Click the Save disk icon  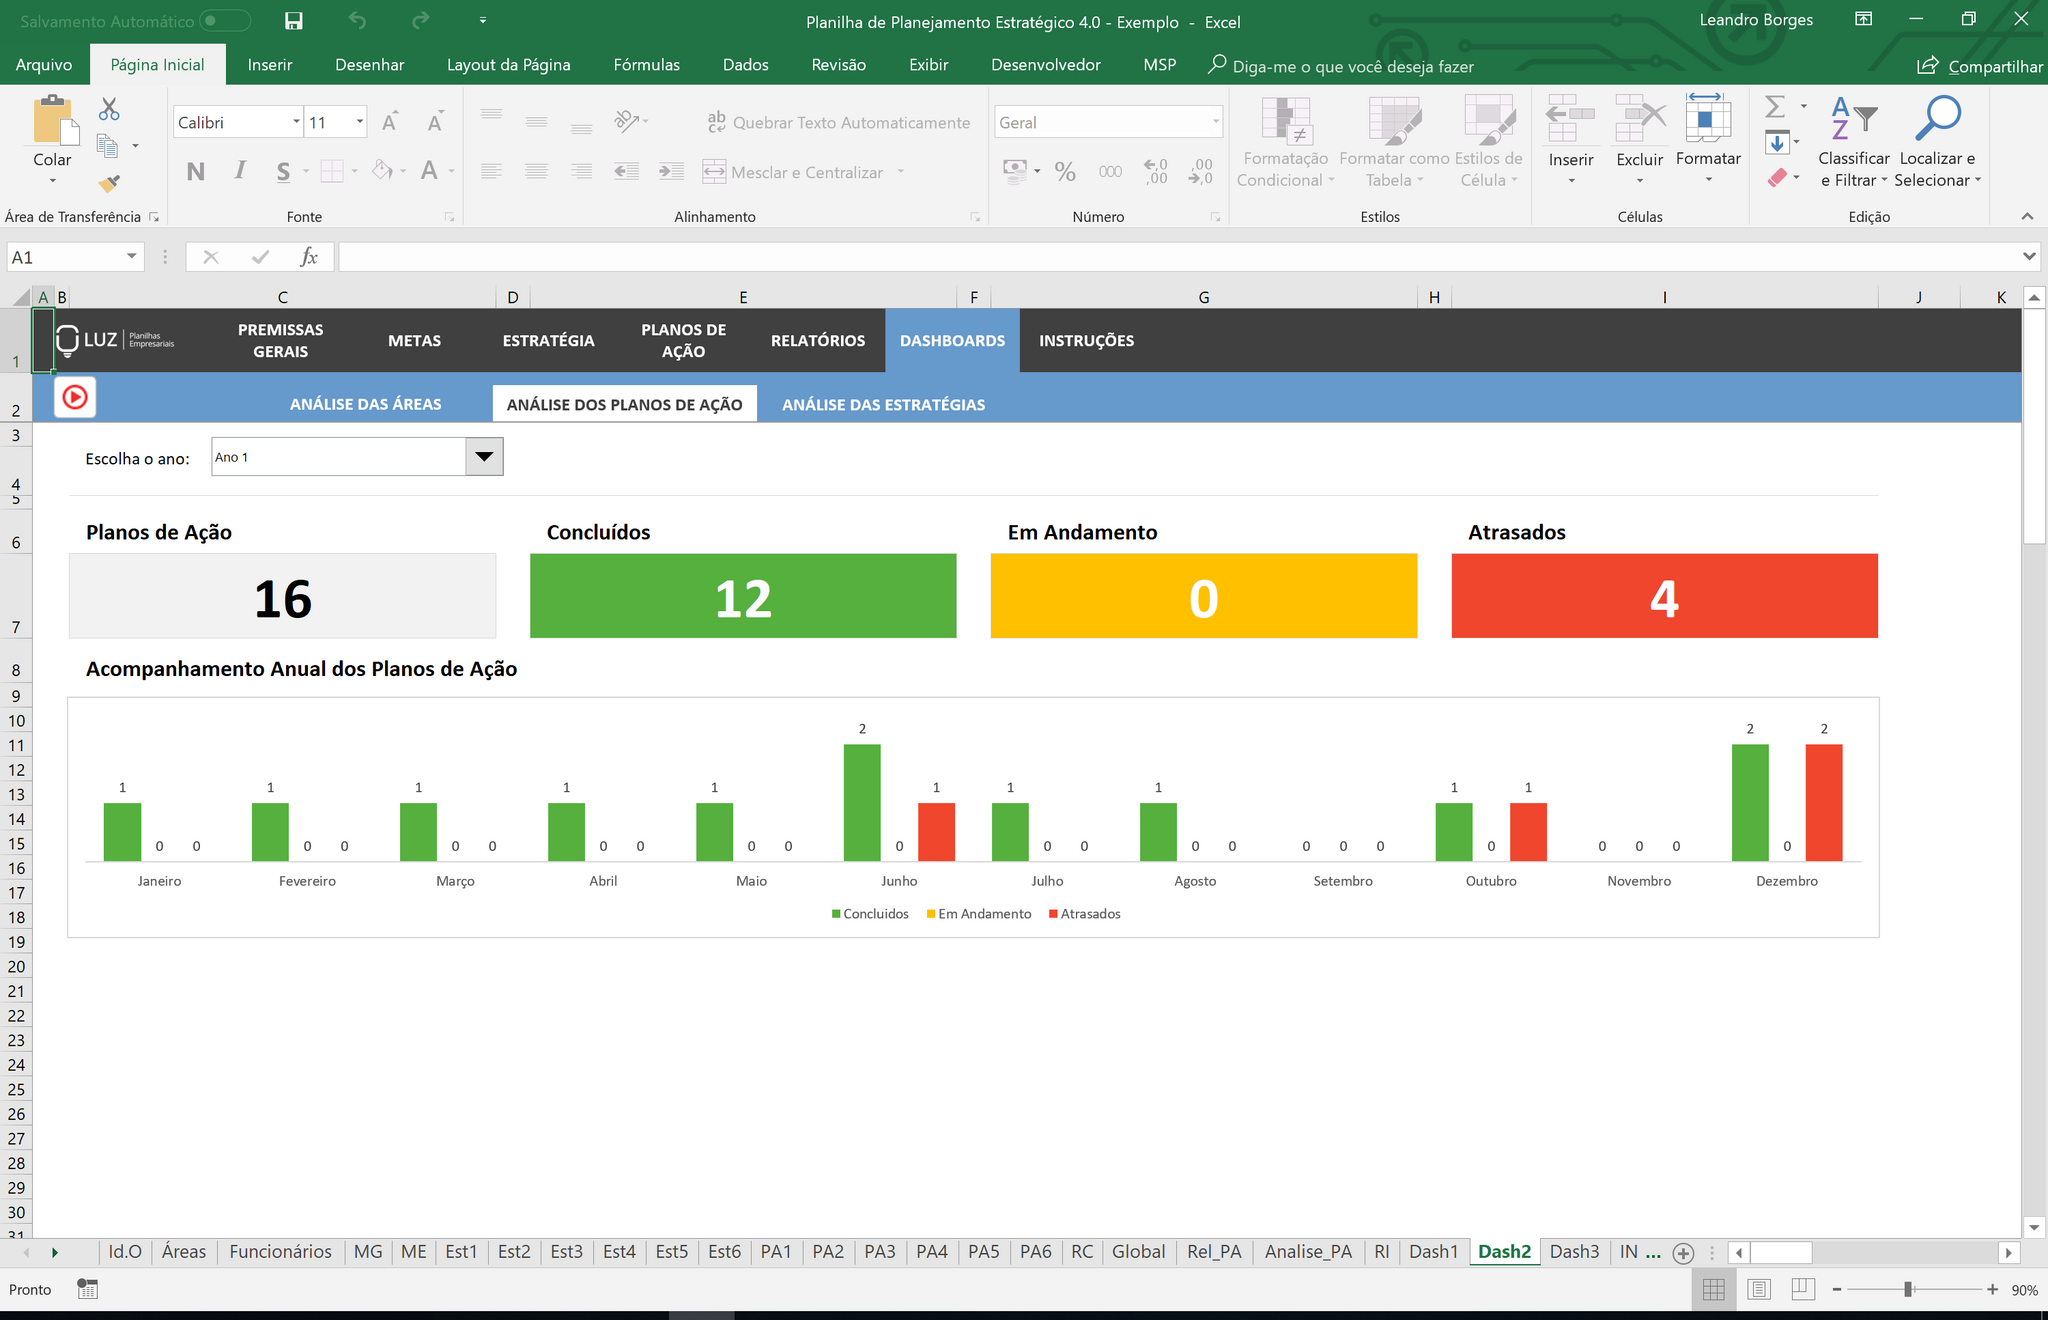pos(293,21)
